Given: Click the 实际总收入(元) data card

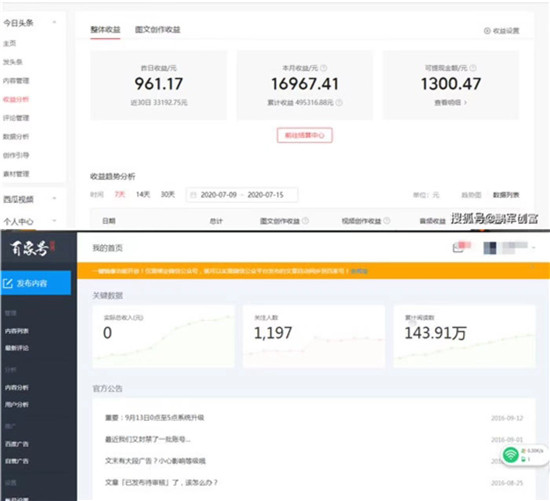Looking at the screenshot, I should click(x=163, y=336).
